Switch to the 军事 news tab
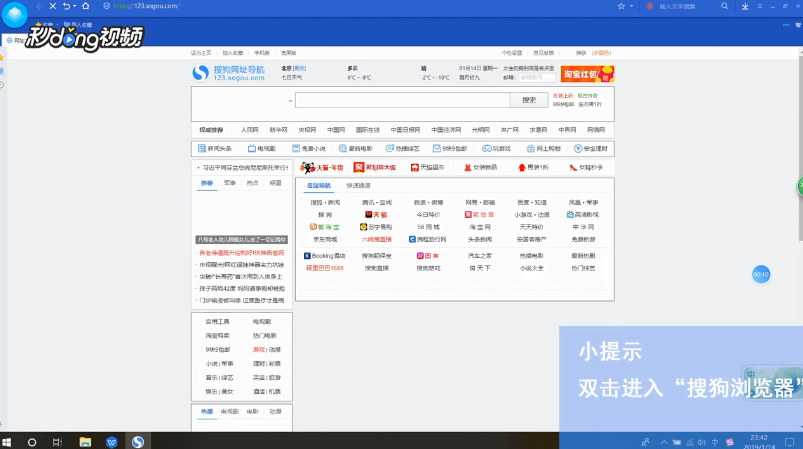 pyautogui.click(x=229, y=183)
